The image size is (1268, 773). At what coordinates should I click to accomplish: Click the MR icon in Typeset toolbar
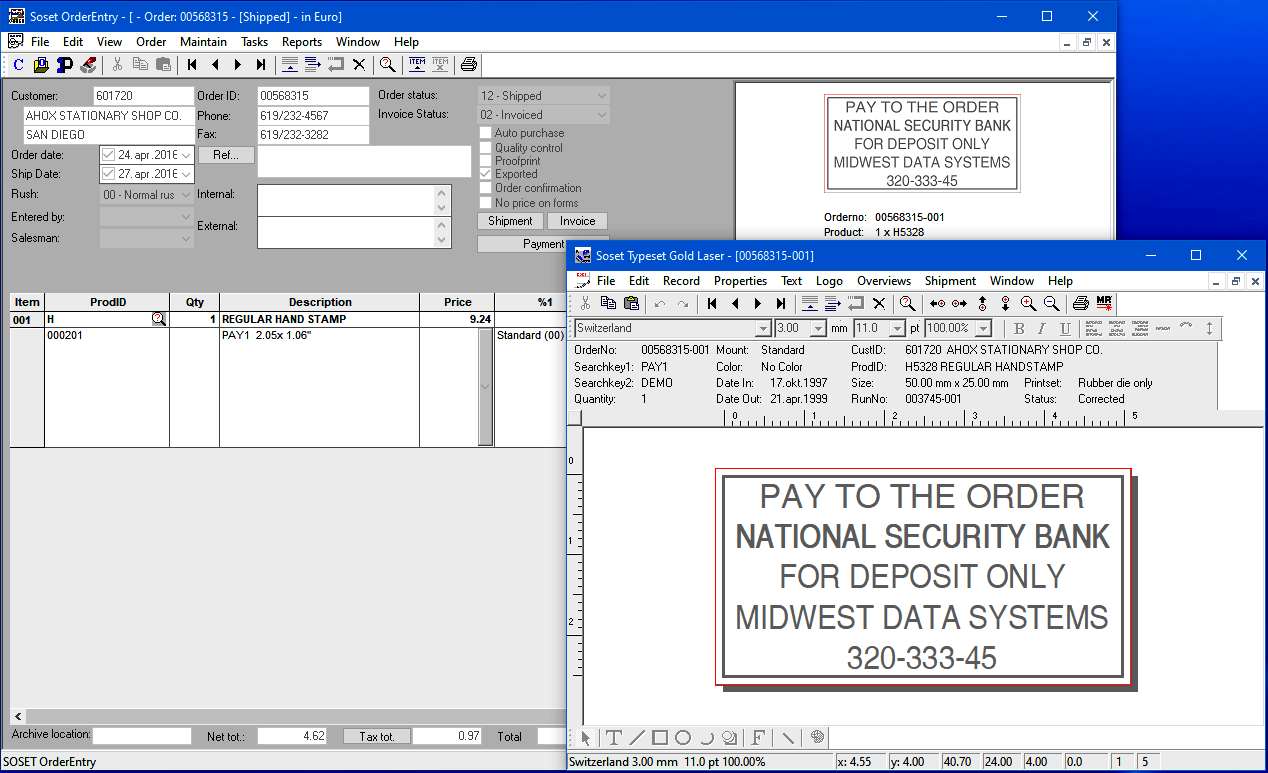1104,303
